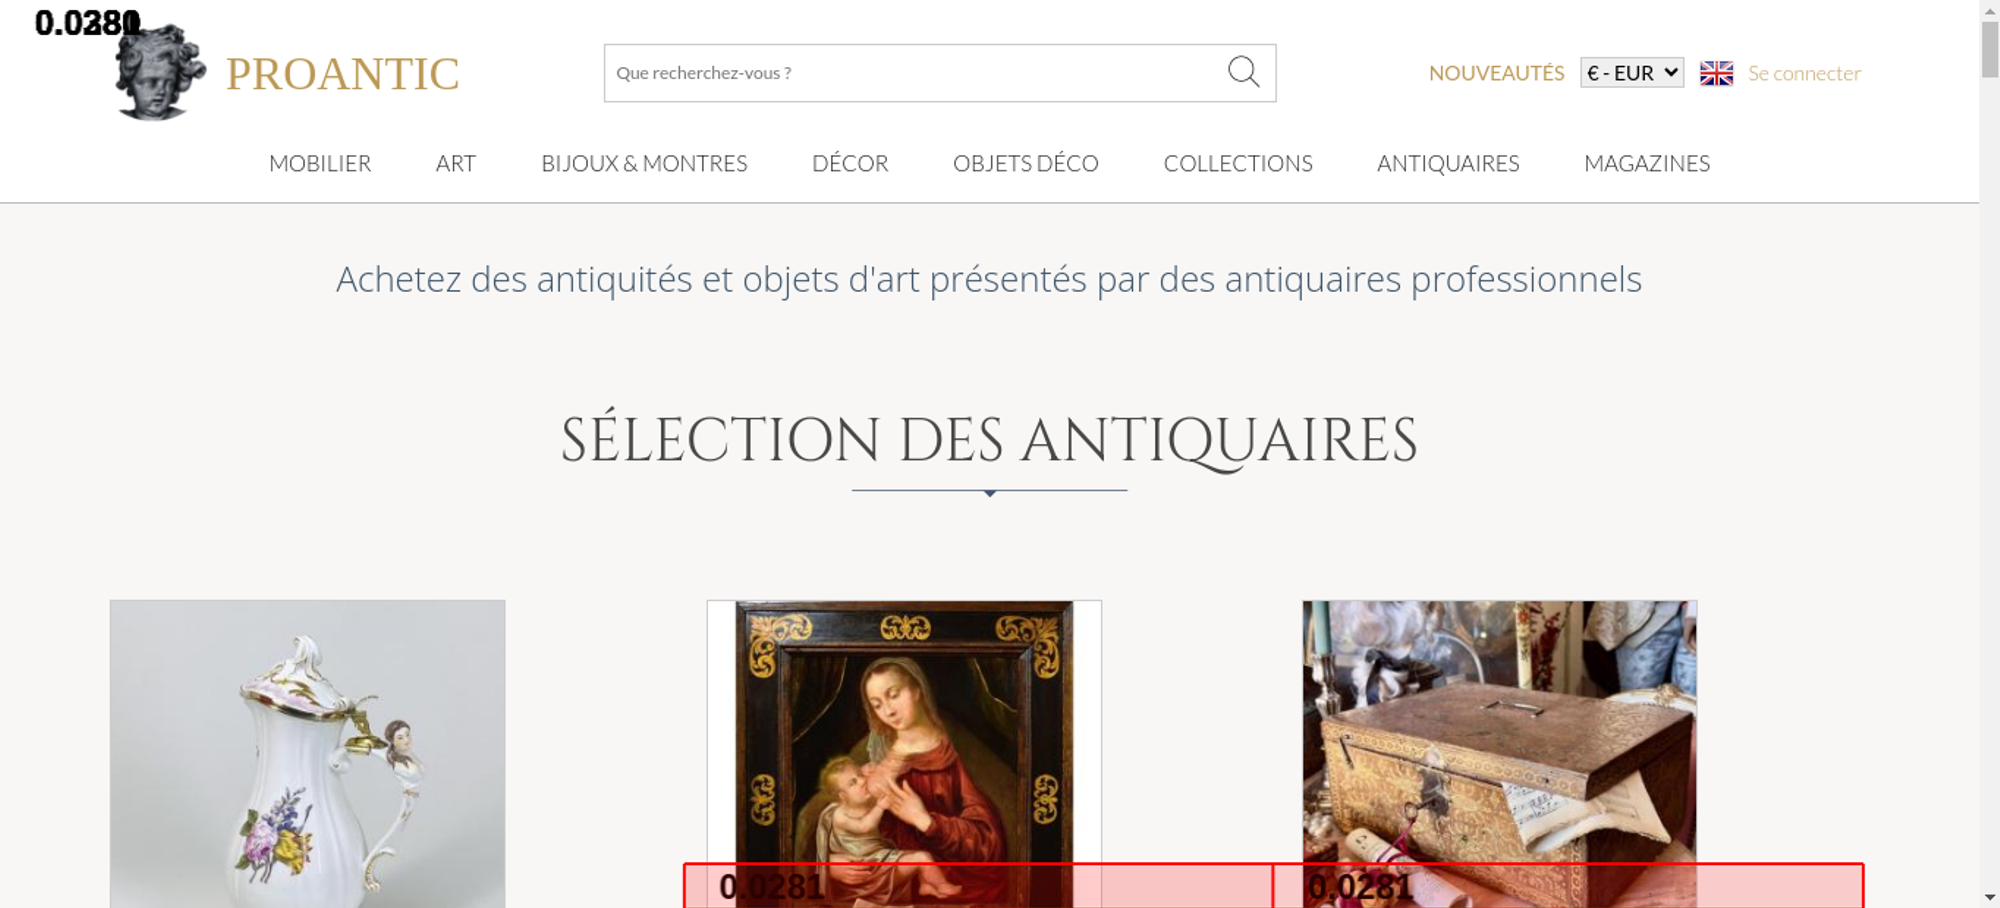Navigate to the ANTIQUAIRES menu

tap(1448, 163)
